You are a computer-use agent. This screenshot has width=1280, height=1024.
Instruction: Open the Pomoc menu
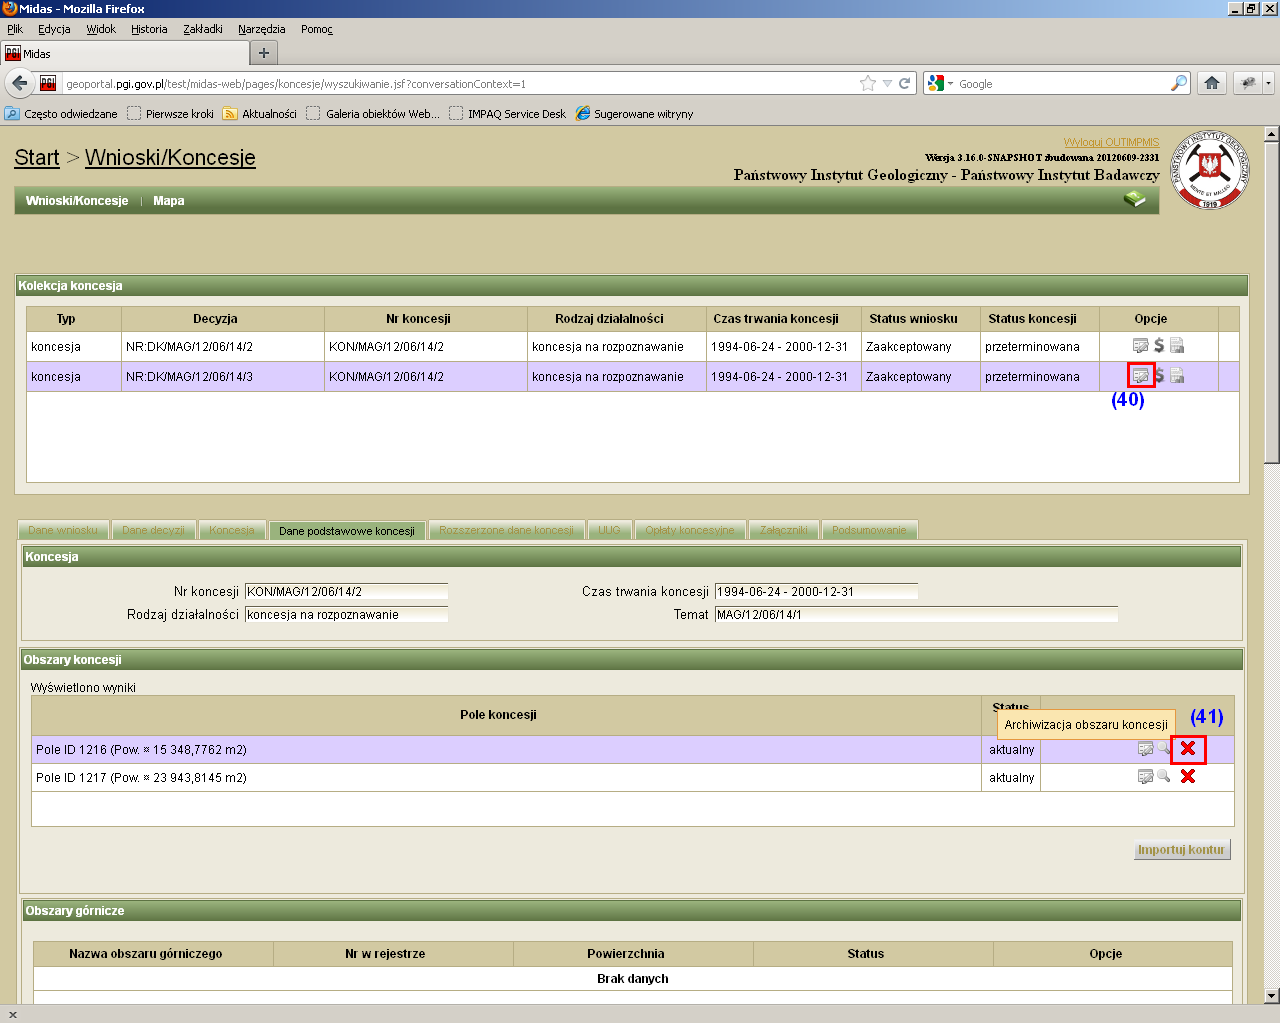click(x=317, y=29)
